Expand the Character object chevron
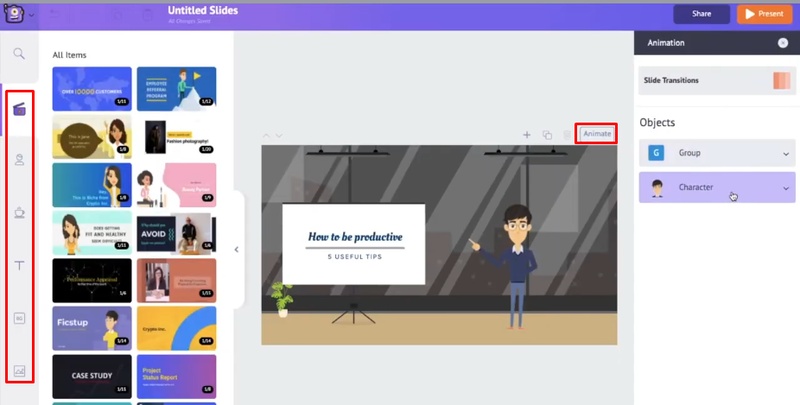The height and width of the screenshot is (405, 800). [x=786, y=188]
